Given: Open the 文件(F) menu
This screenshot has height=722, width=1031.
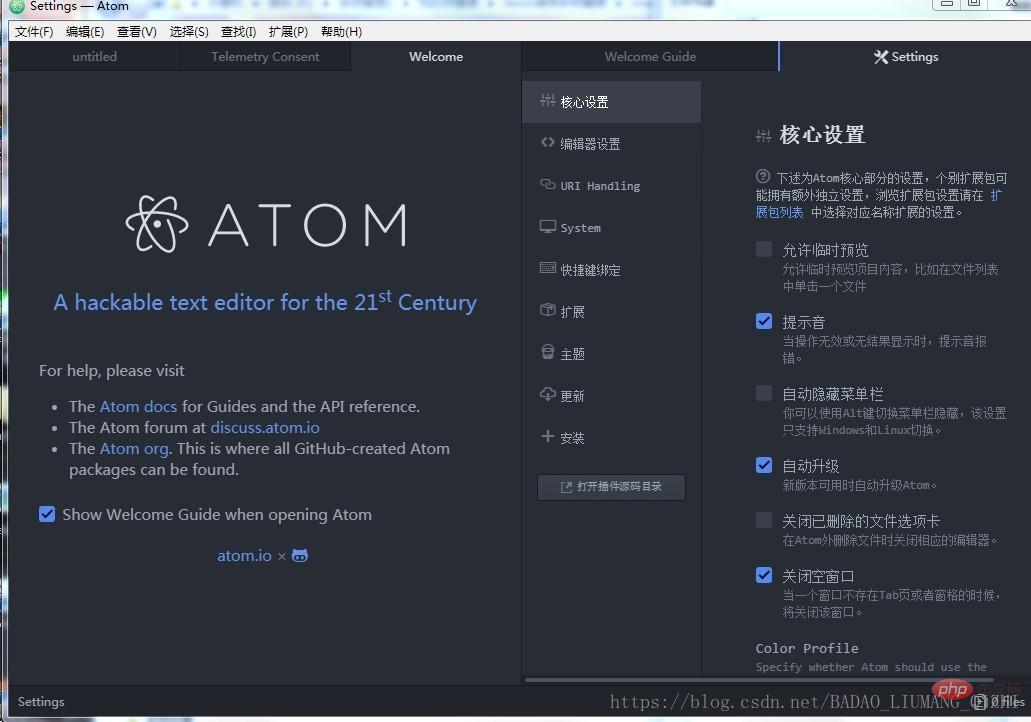Looking at the screenshot, I should click(34, 32).
